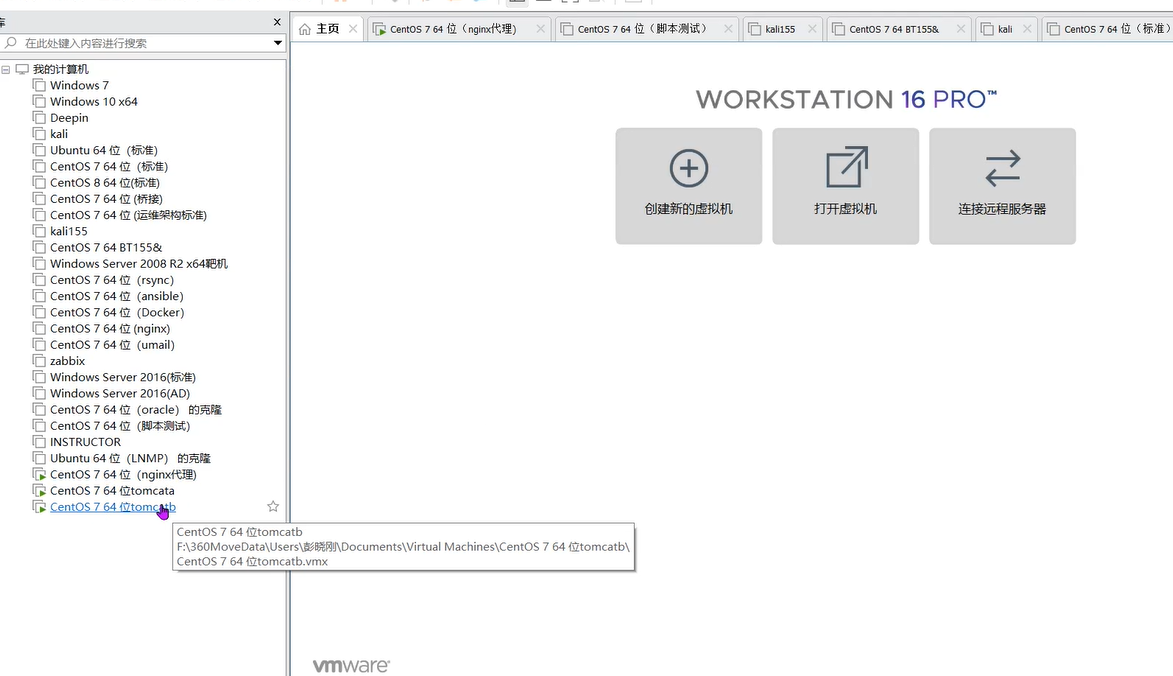1173x676 pixels.
Task: Select kali155 in the library tree
Action: click(x=69, y=231)
